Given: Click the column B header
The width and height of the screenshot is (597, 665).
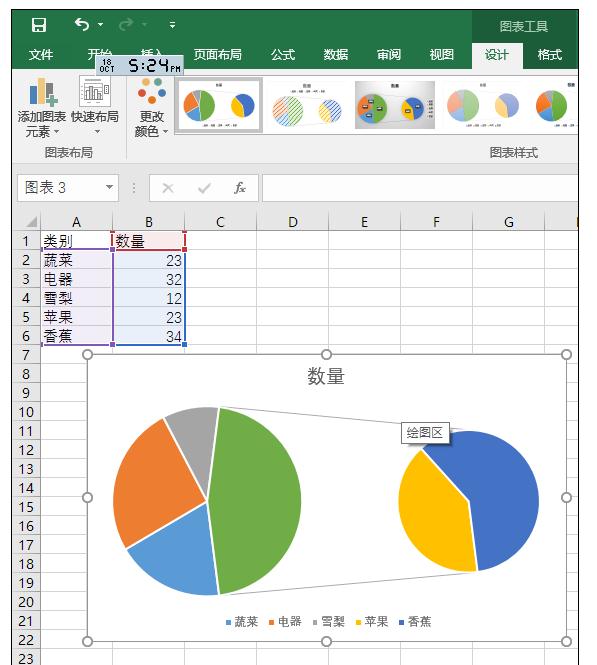Looking at the screenshot, I should click(x=149, y=222).
